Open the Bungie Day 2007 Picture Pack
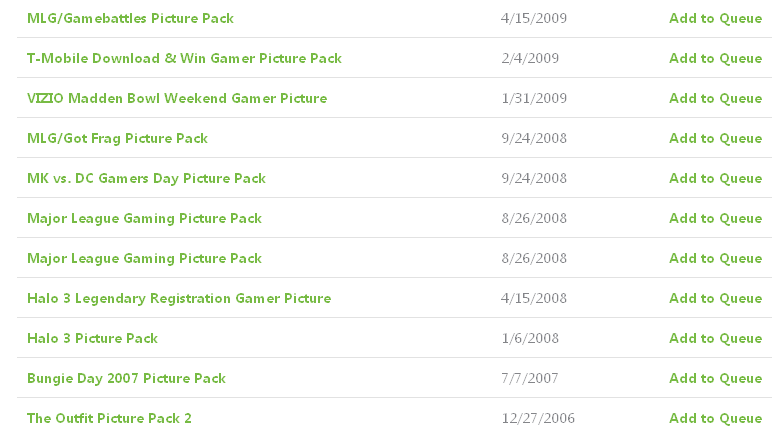The width and height of the screenshot is (778, 432). tap(126, 378)
